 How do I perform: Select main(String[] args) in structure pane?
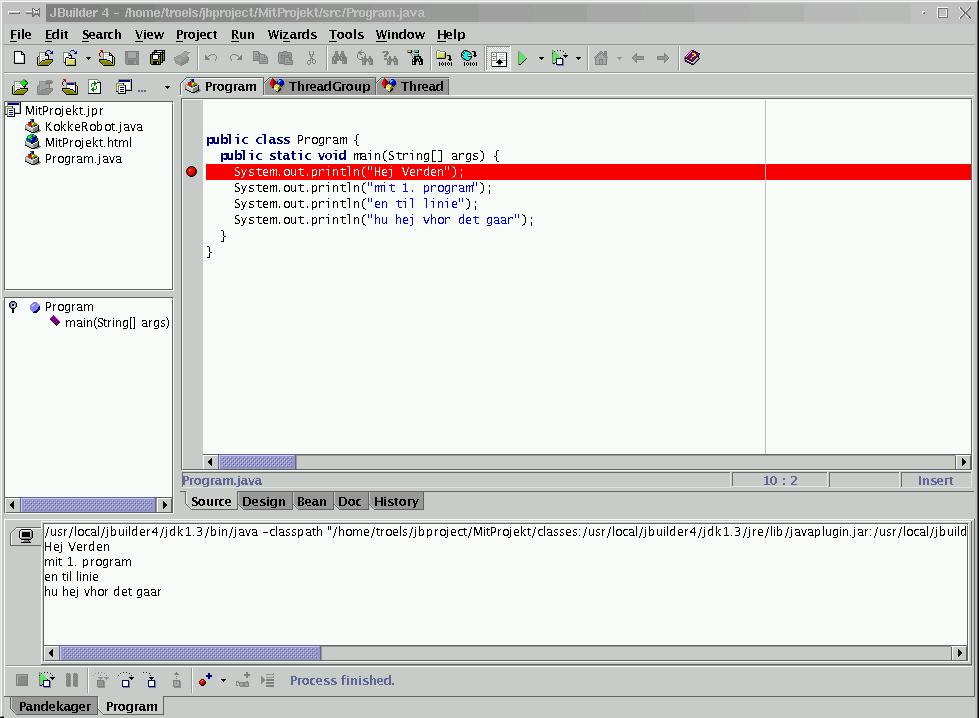pos(116,322)
